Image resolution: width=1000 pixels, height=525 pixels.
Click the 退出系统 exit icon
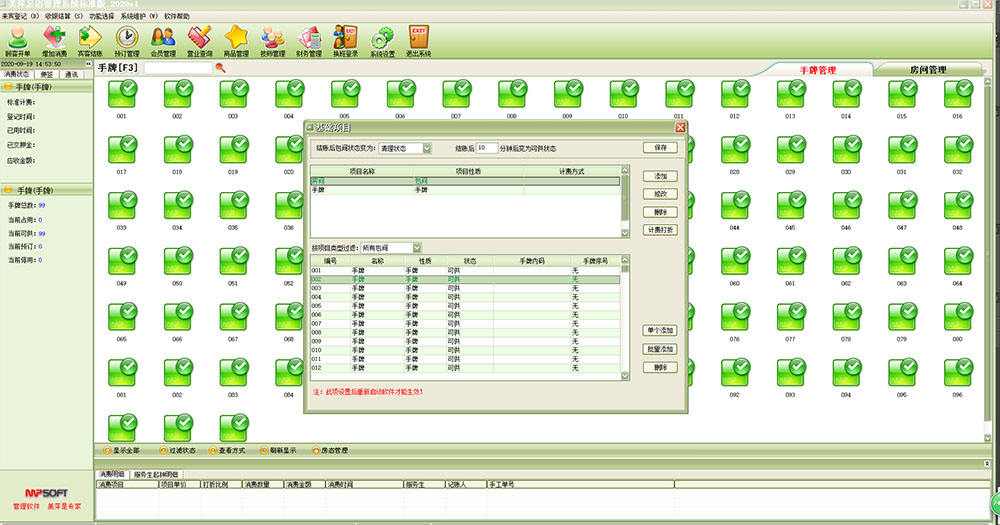(x=419, y=40)
